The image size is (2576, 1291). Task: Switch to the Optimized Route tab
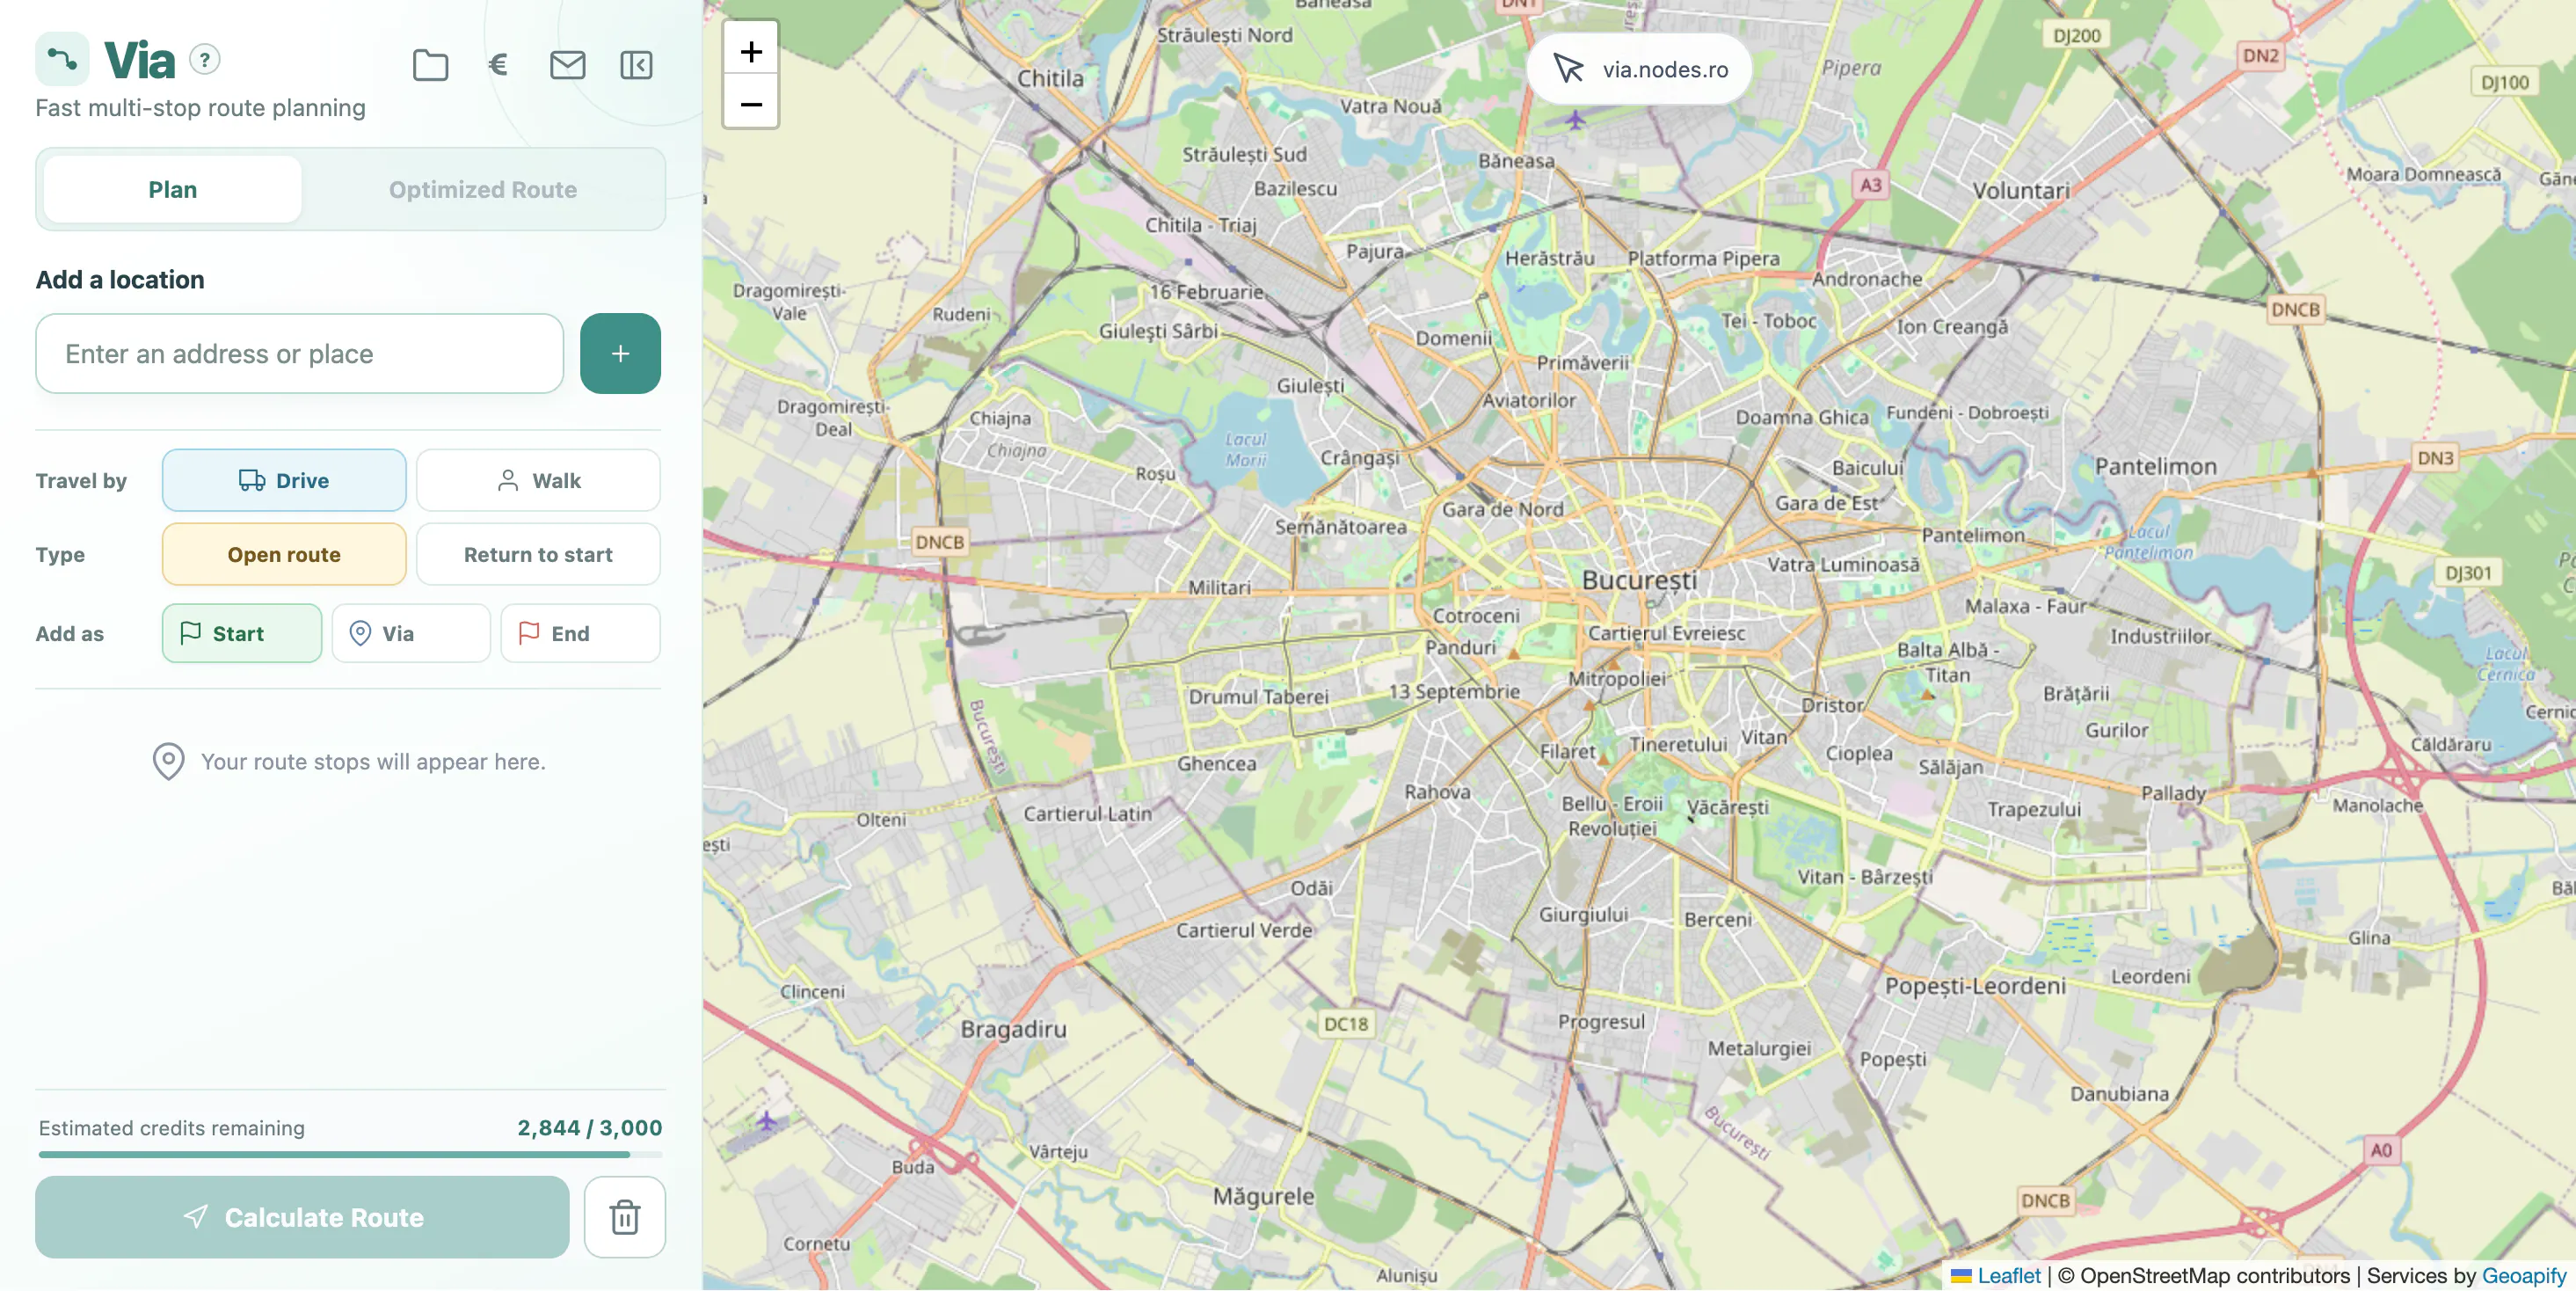click(482, 190)
